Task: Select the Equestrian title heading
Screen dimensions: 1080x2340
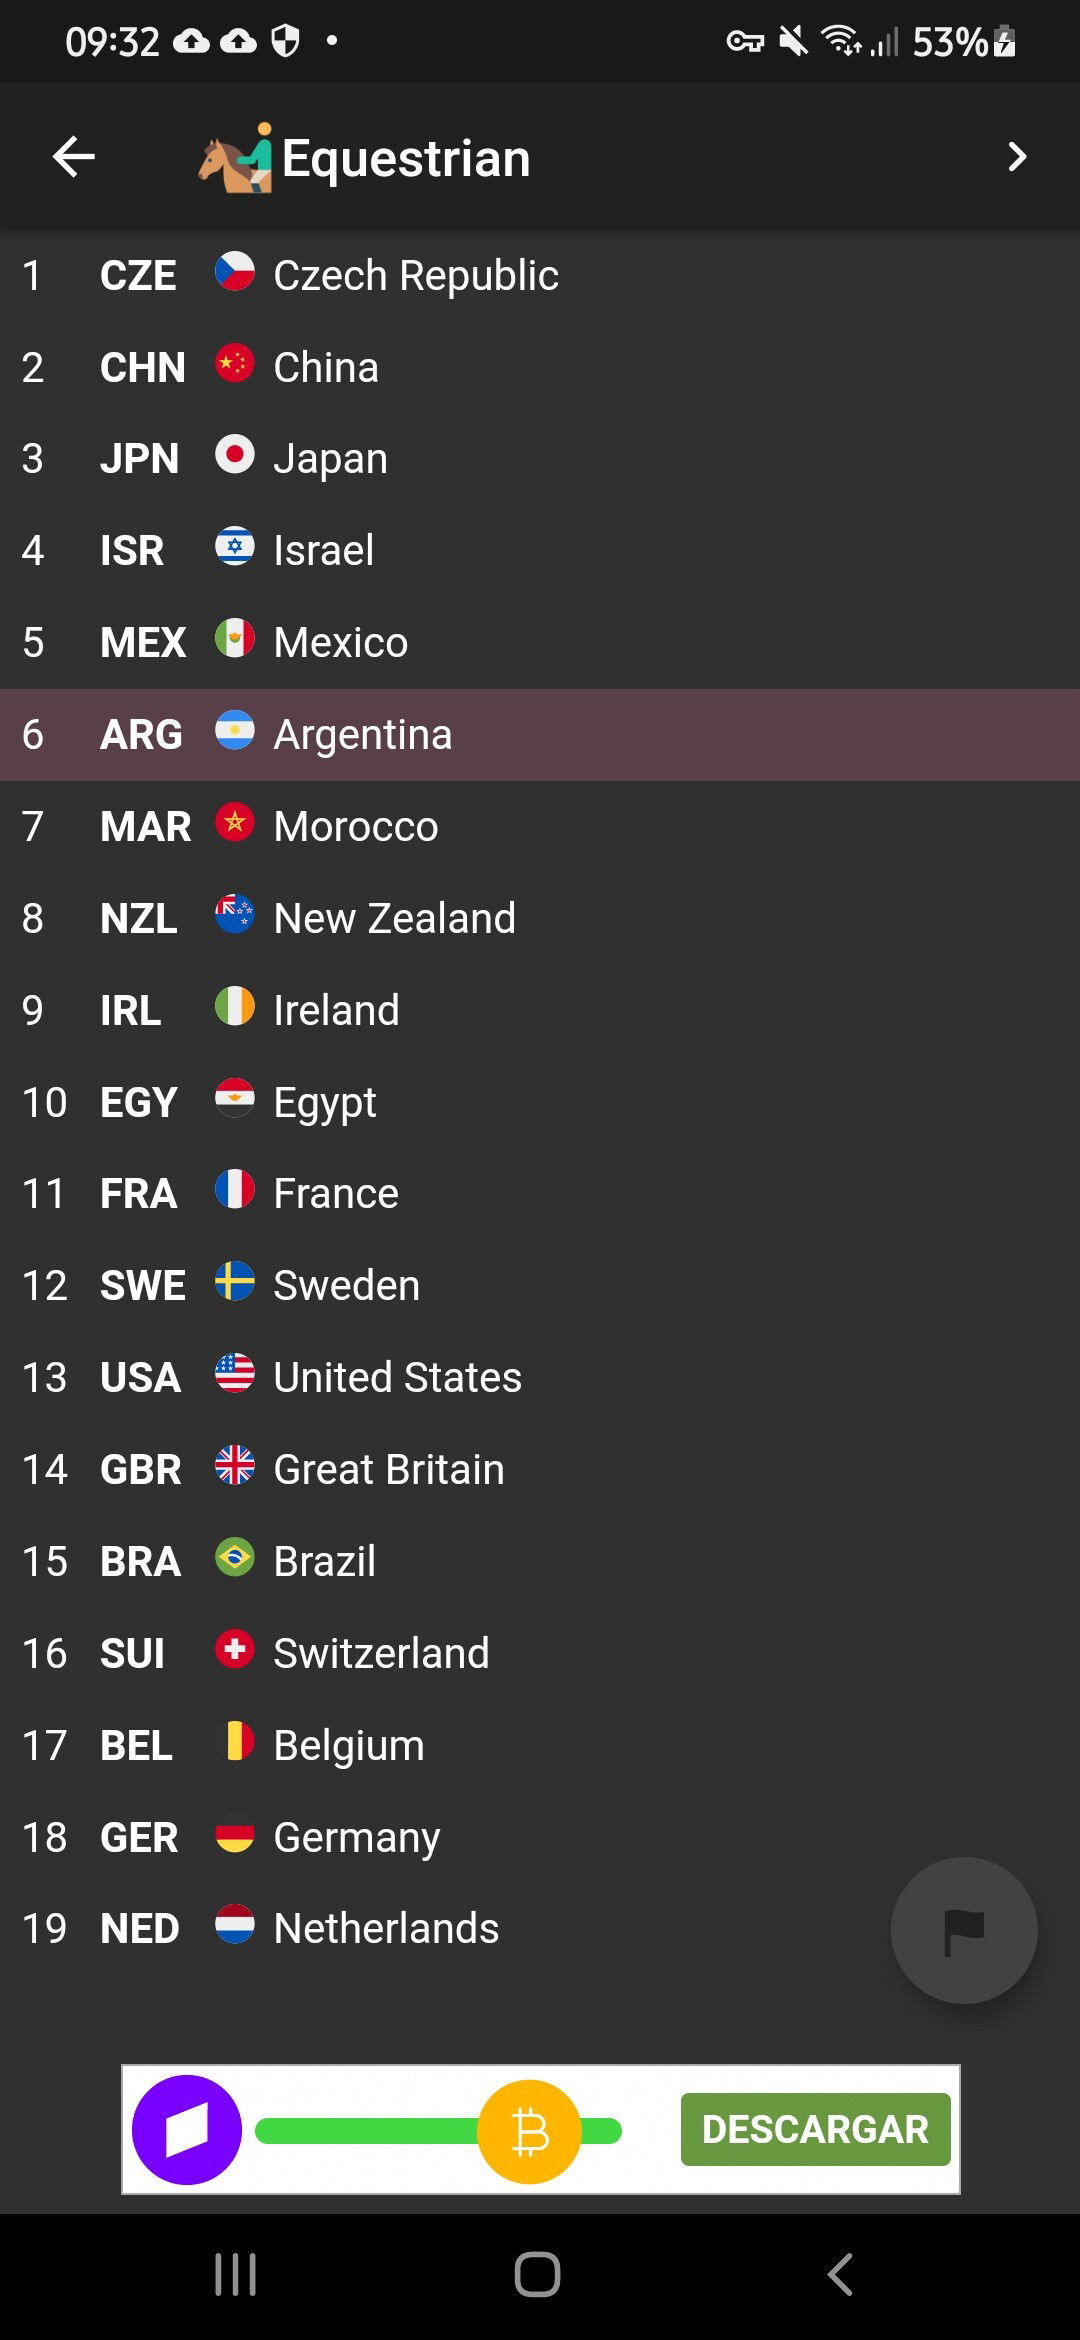Action: coord(406,158)
